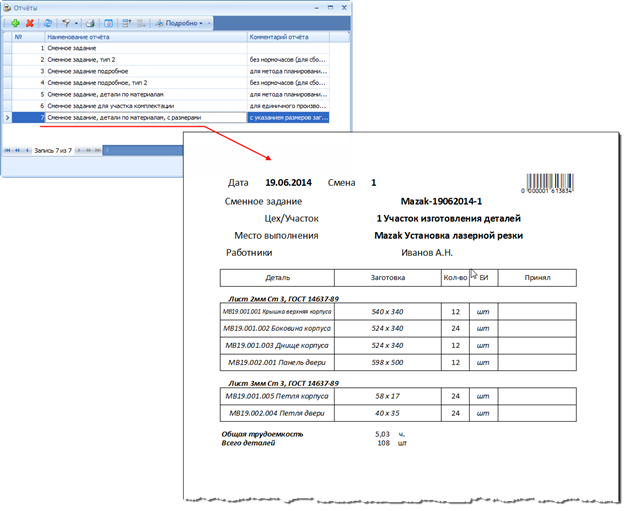Viewport: 624px width, 511px height.
Task: Click the blue-framed preview icon after Print
Action: [x=108, y=21]
